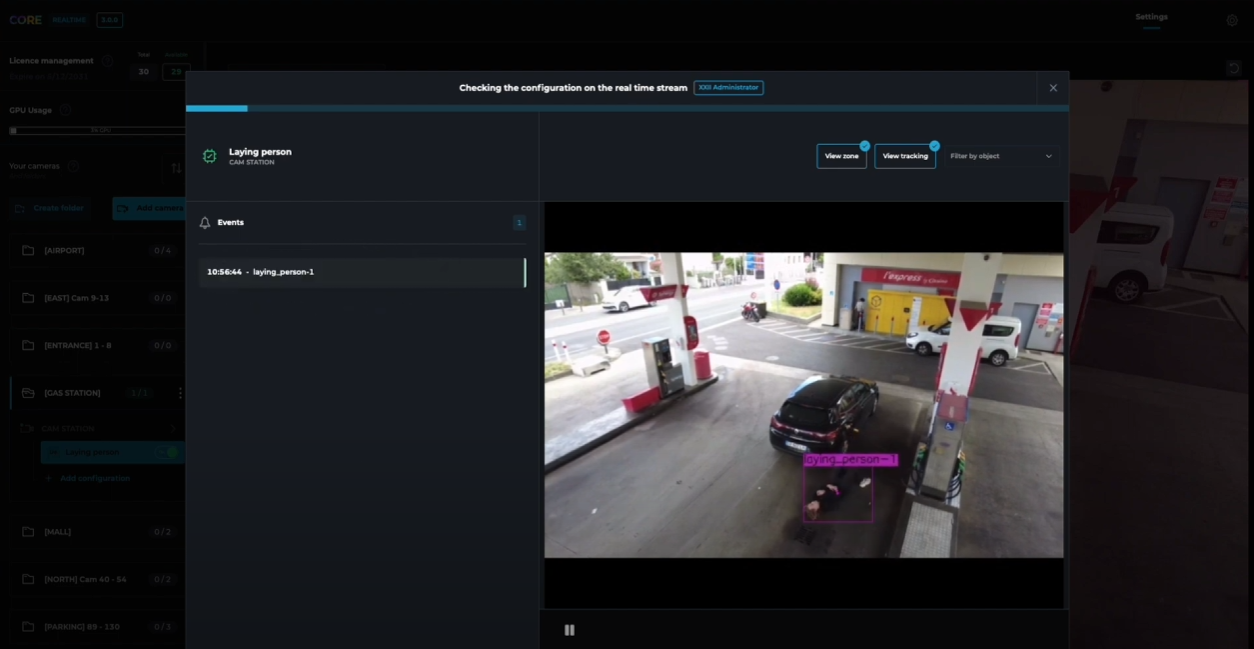
Task: Click the Your cameras help icon
Action: click(72, 166)
